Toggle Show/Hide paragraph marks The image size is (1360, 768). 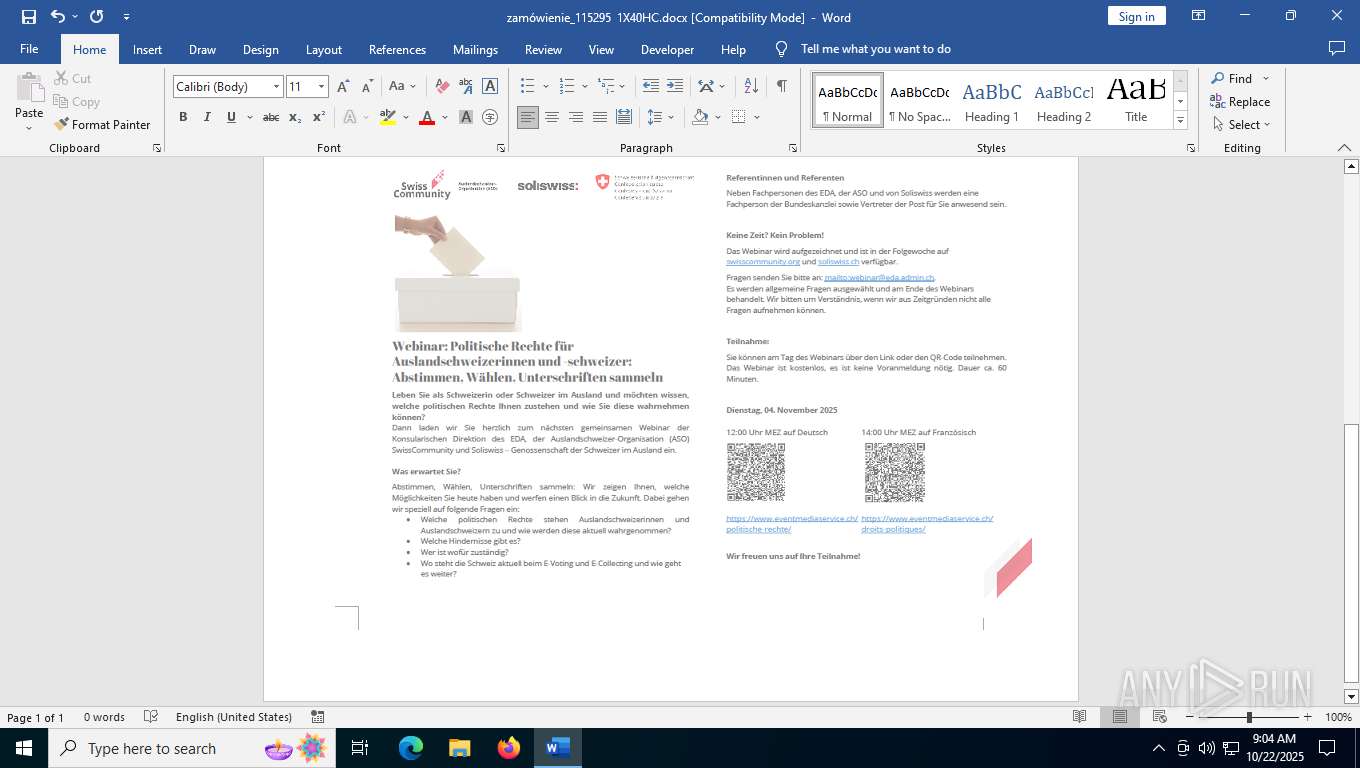click(781, 87)
